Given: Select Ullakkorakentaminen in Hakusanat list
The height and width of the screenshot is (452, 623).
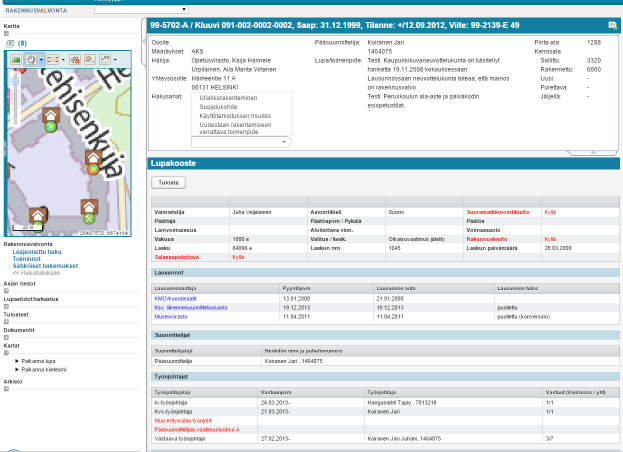Looking at the screenshot, I should [x=228, y=98].
